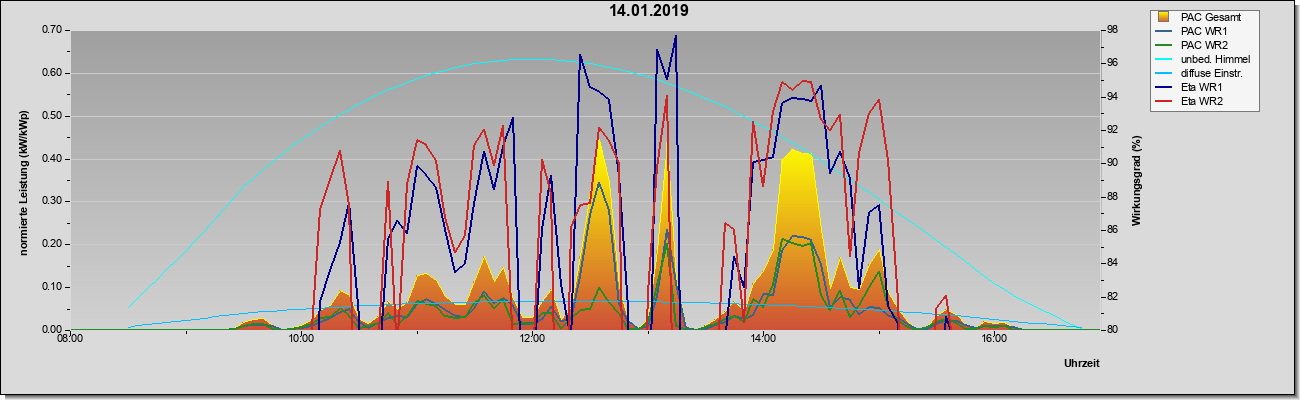
Task: Click the Wirkungsgrad (%) axis title
Action: pyautogui.click(x=1137, y=179)
